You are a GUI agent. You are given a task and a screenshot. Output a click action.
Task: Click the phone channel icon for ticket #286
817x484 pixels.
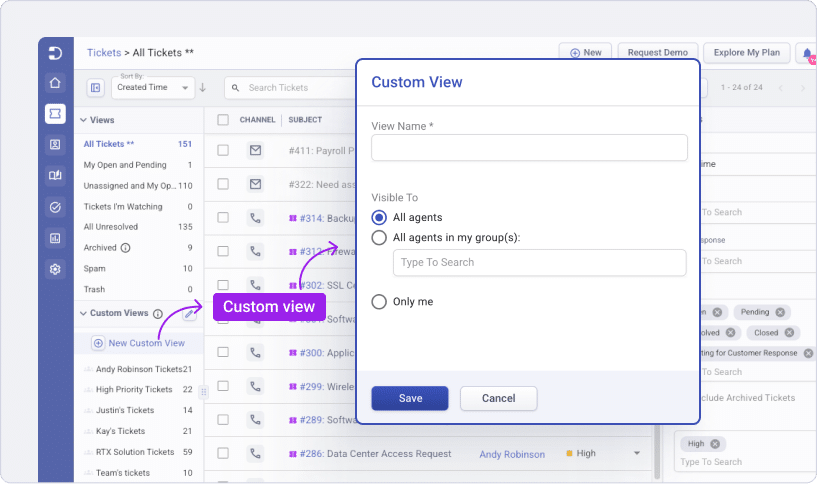pyautogui.click(x=255, y=454)
